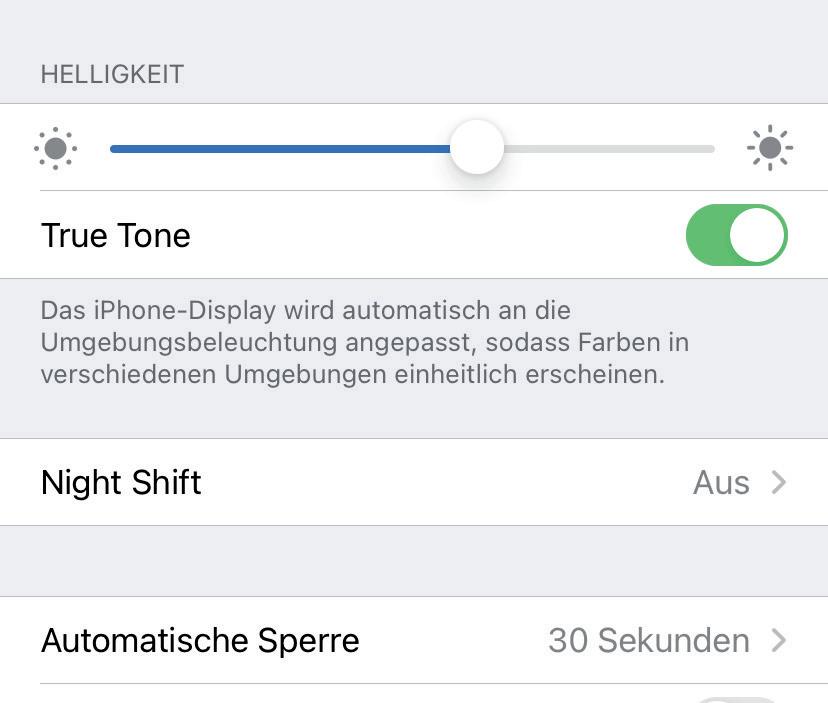Screen dimensions: 828x703
Task: Tap the "30 Sekunden" value
Action: [x=648, y=640]
